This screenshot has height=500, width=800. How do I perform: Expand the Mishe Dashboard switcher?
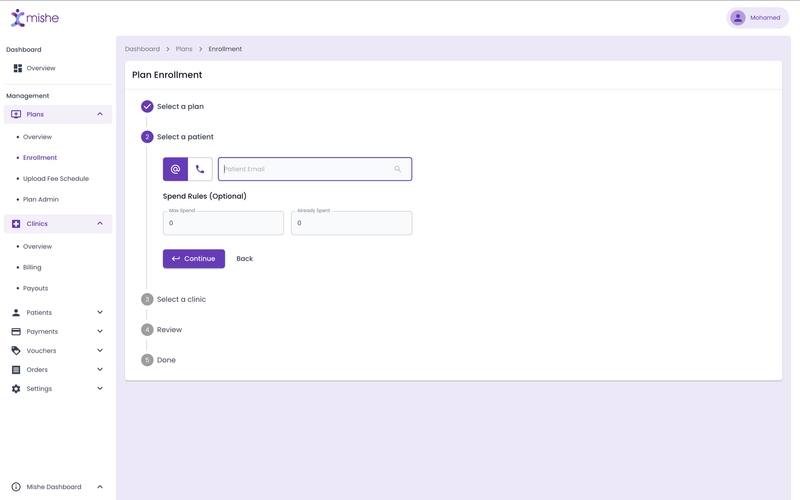(x=100, y=487)
